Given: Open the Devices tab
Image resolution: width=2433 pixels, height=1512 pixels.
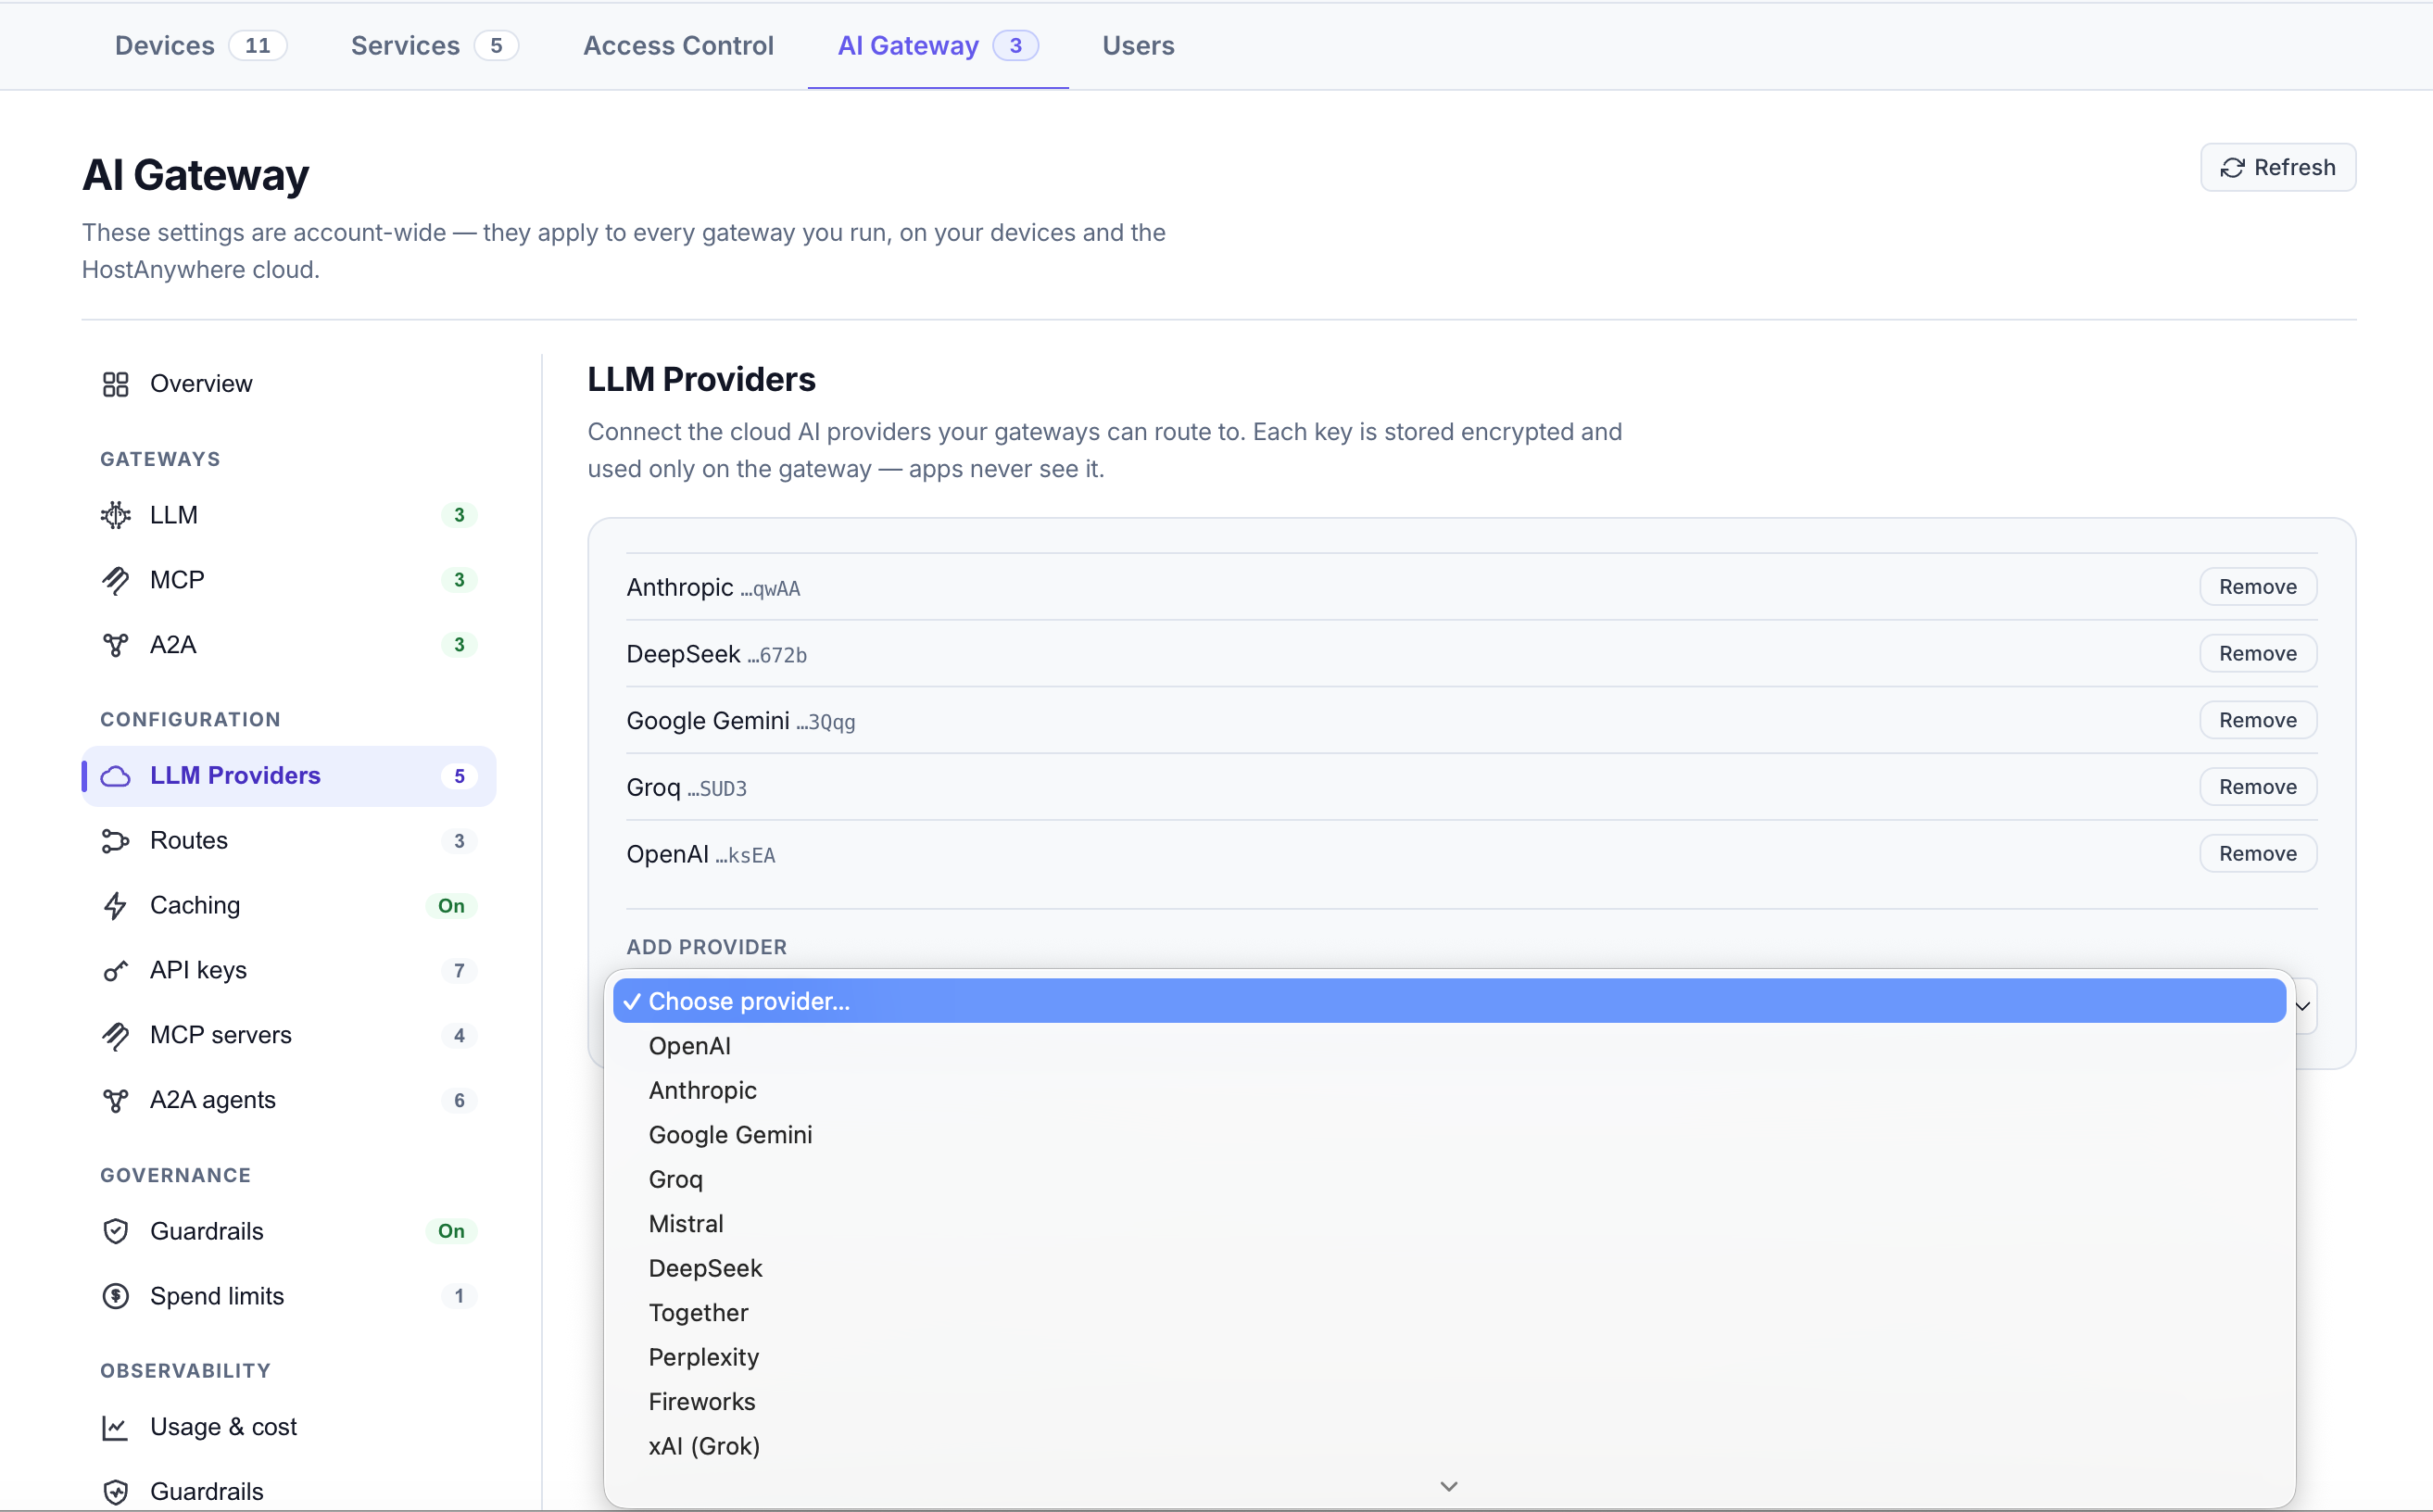Looking at the screenshot, I should [200, 46].
